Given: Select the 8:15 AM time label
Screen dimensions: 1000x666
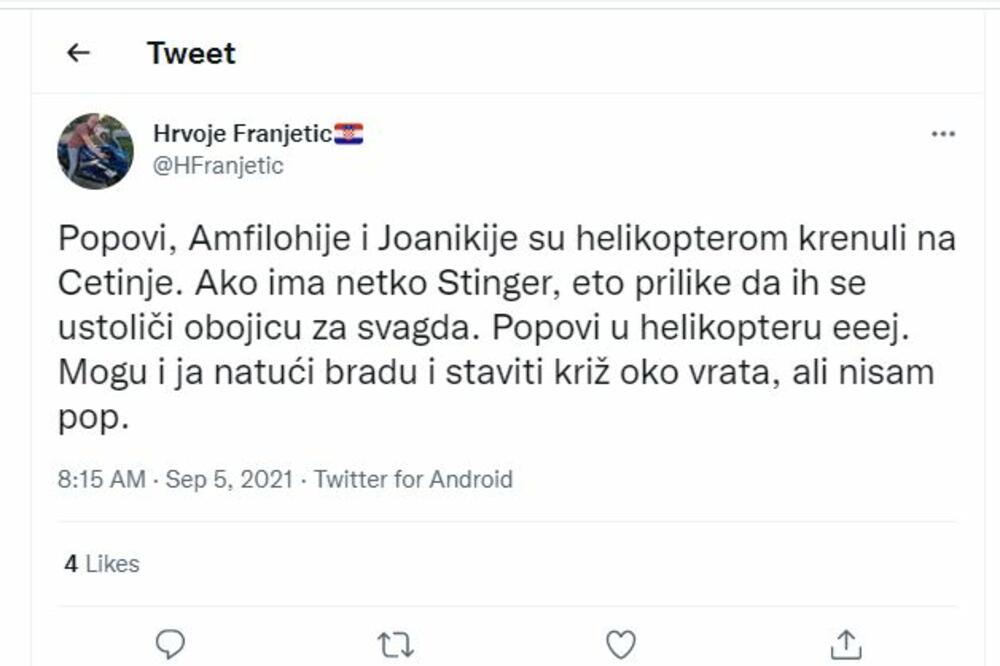Looking at the screenshot, I should (102, 480).
